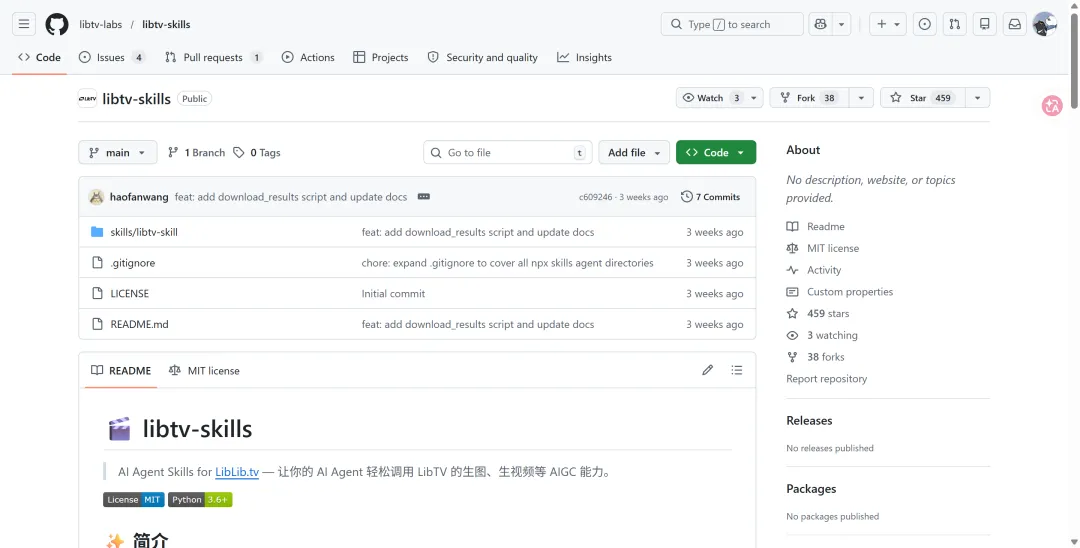Click haofanwang author avatar

(x=96, y=197)
